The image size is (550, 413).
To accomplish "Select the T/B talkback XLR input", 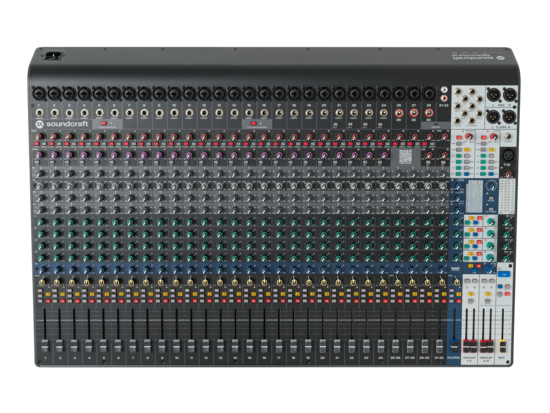I will tap(508, 154).
